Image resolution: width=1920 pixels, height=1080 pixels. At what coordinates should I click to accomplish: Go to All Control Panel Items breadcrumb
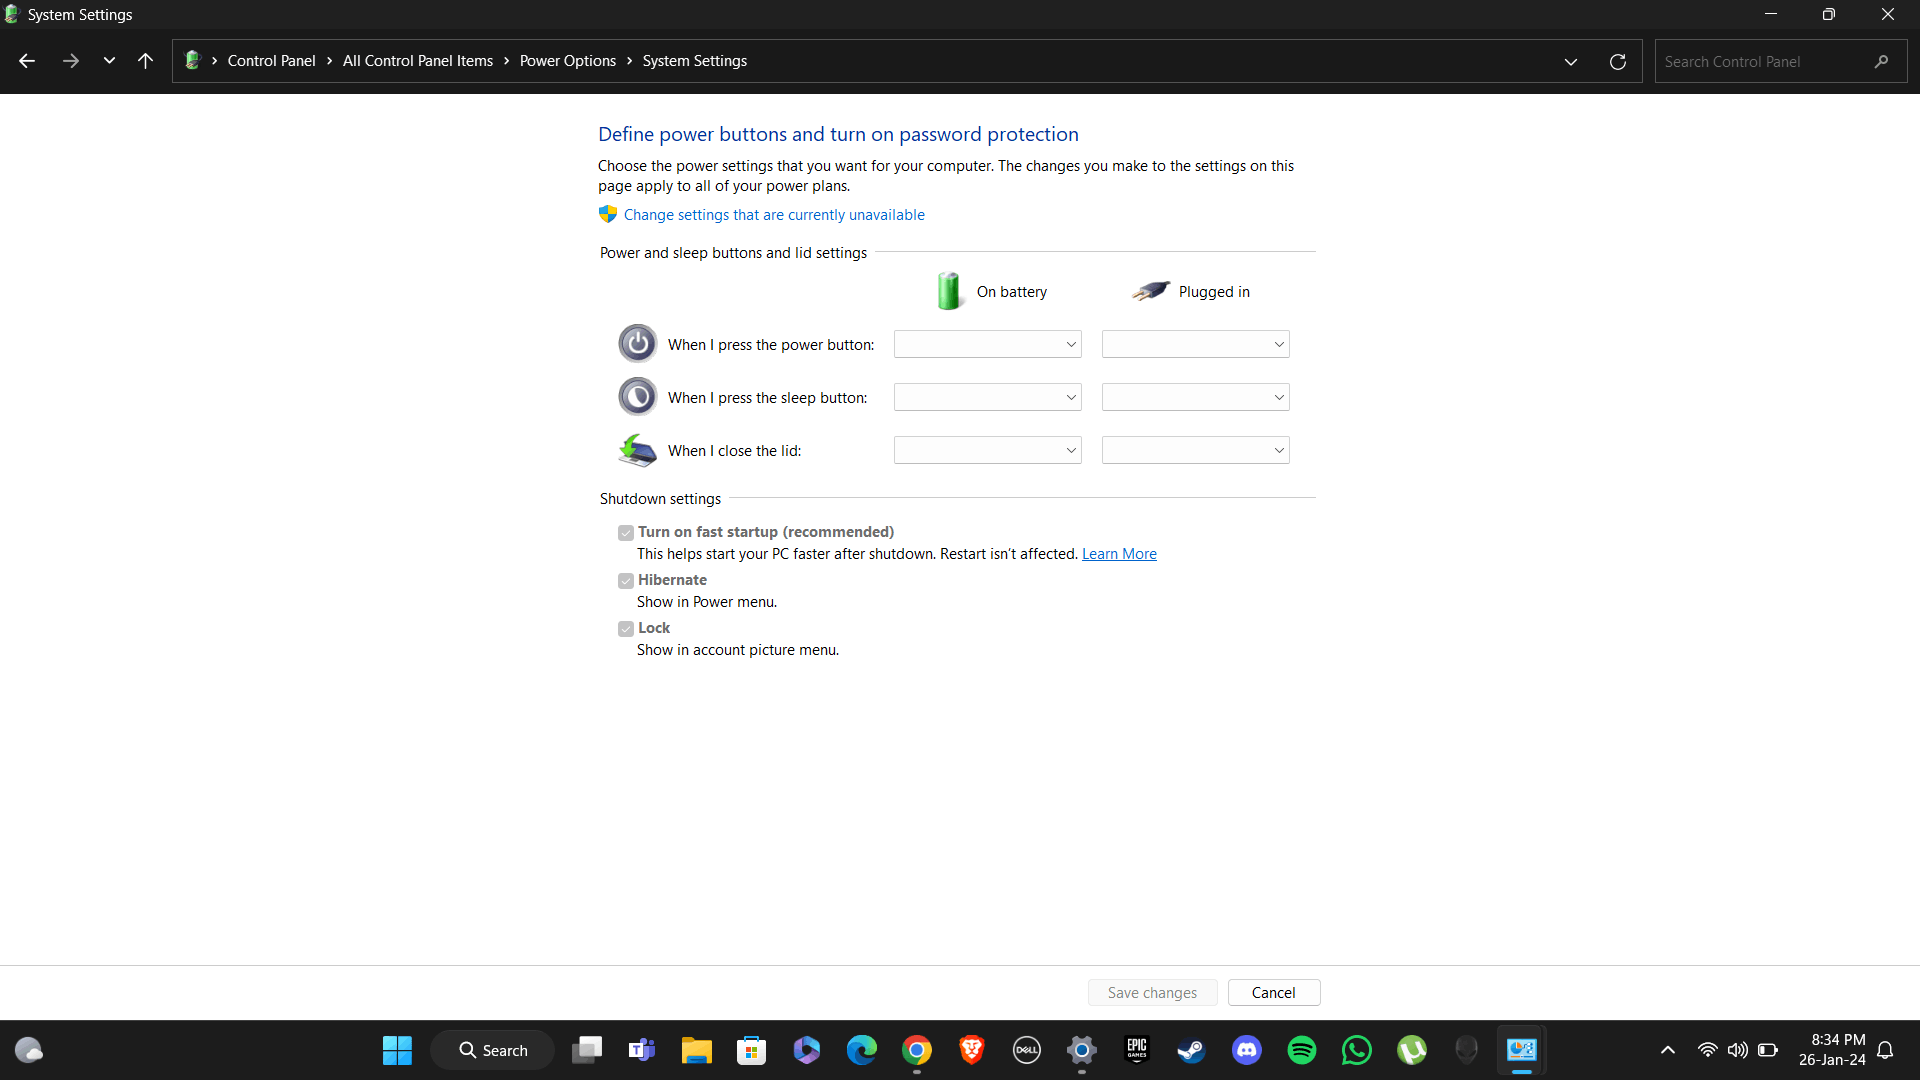(417, 61)
